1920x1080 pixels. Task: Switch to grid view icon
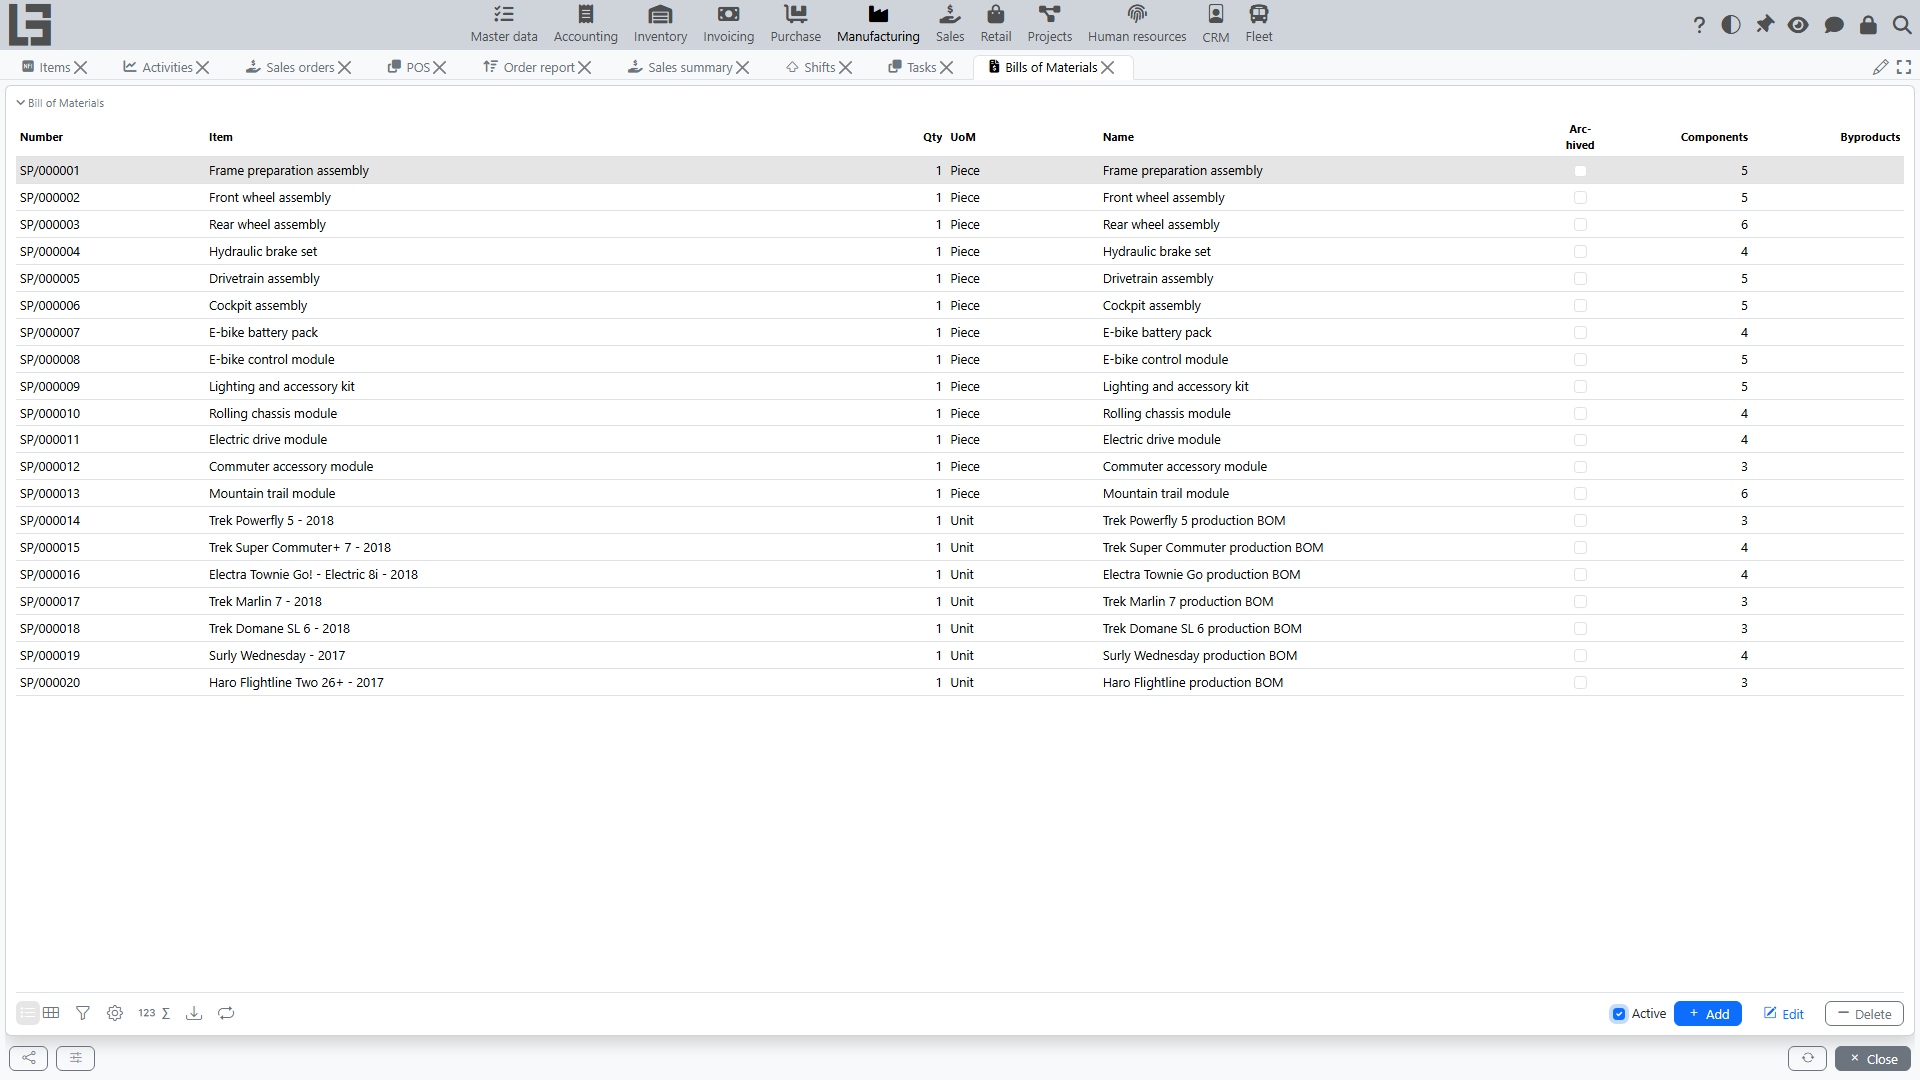click(x=51, y=1013)
